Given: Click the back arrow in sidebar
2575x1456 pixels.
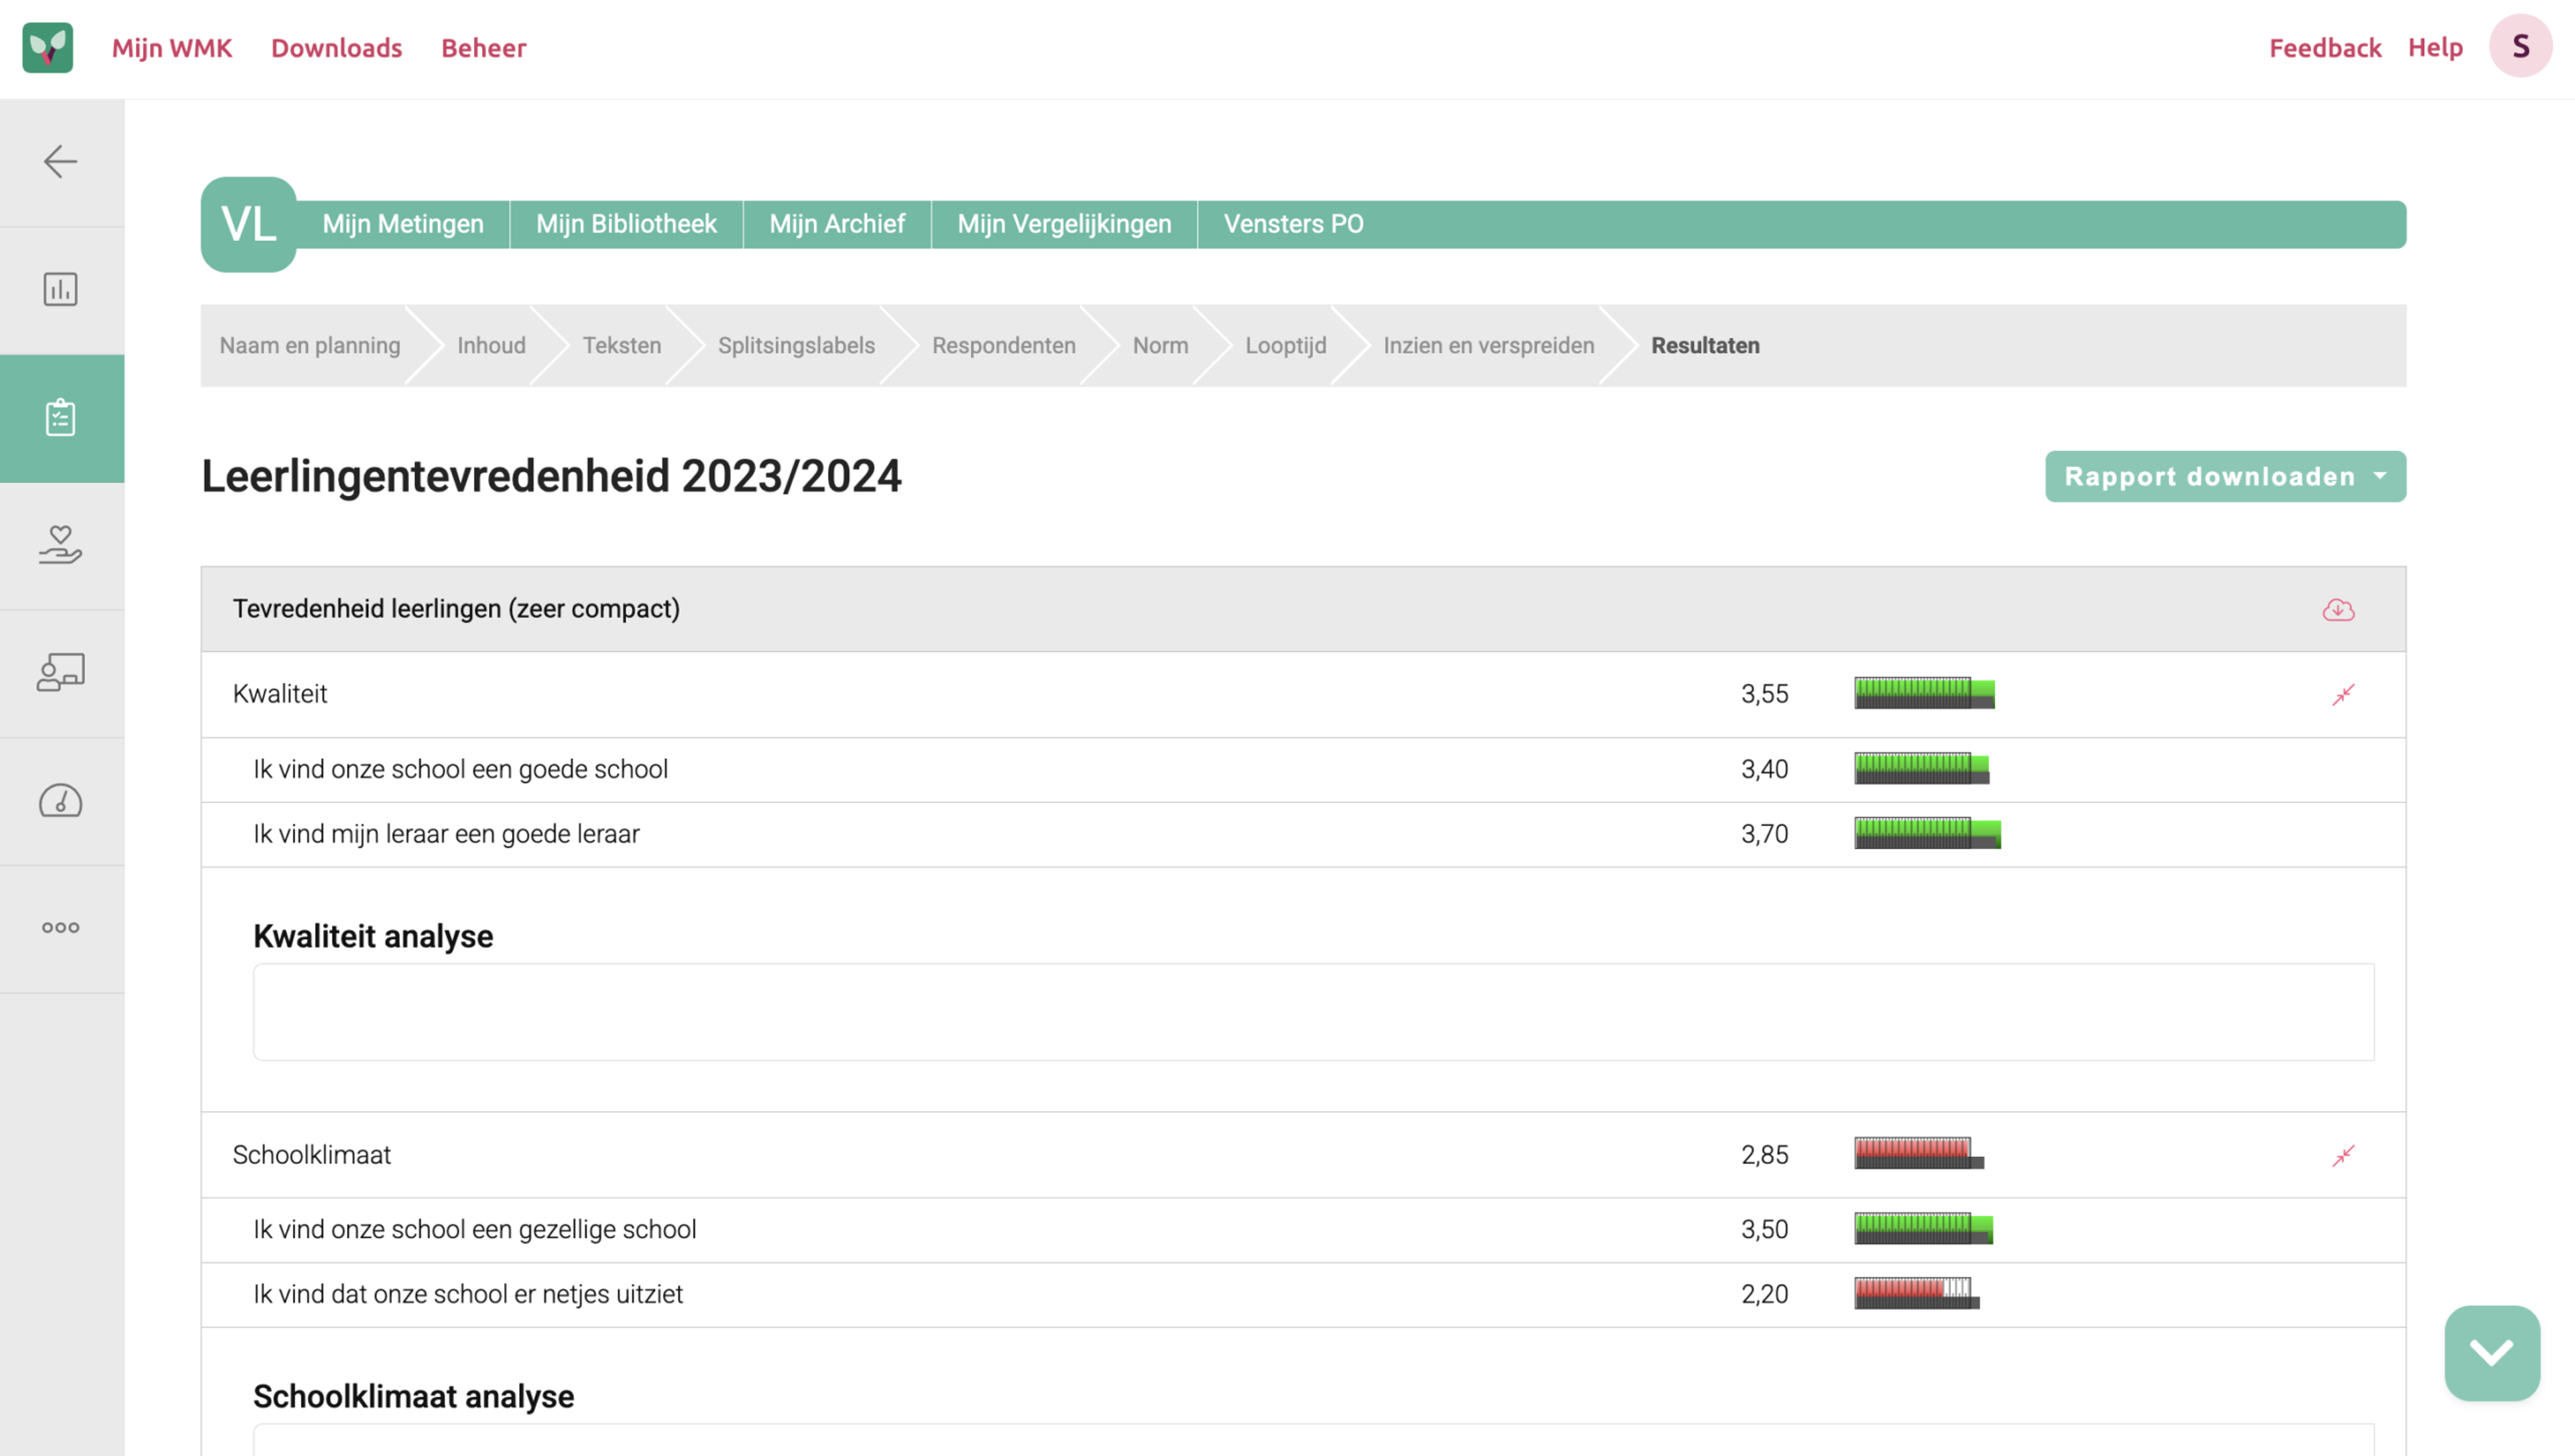Looking at the screenshot, I should click(61, 162).
